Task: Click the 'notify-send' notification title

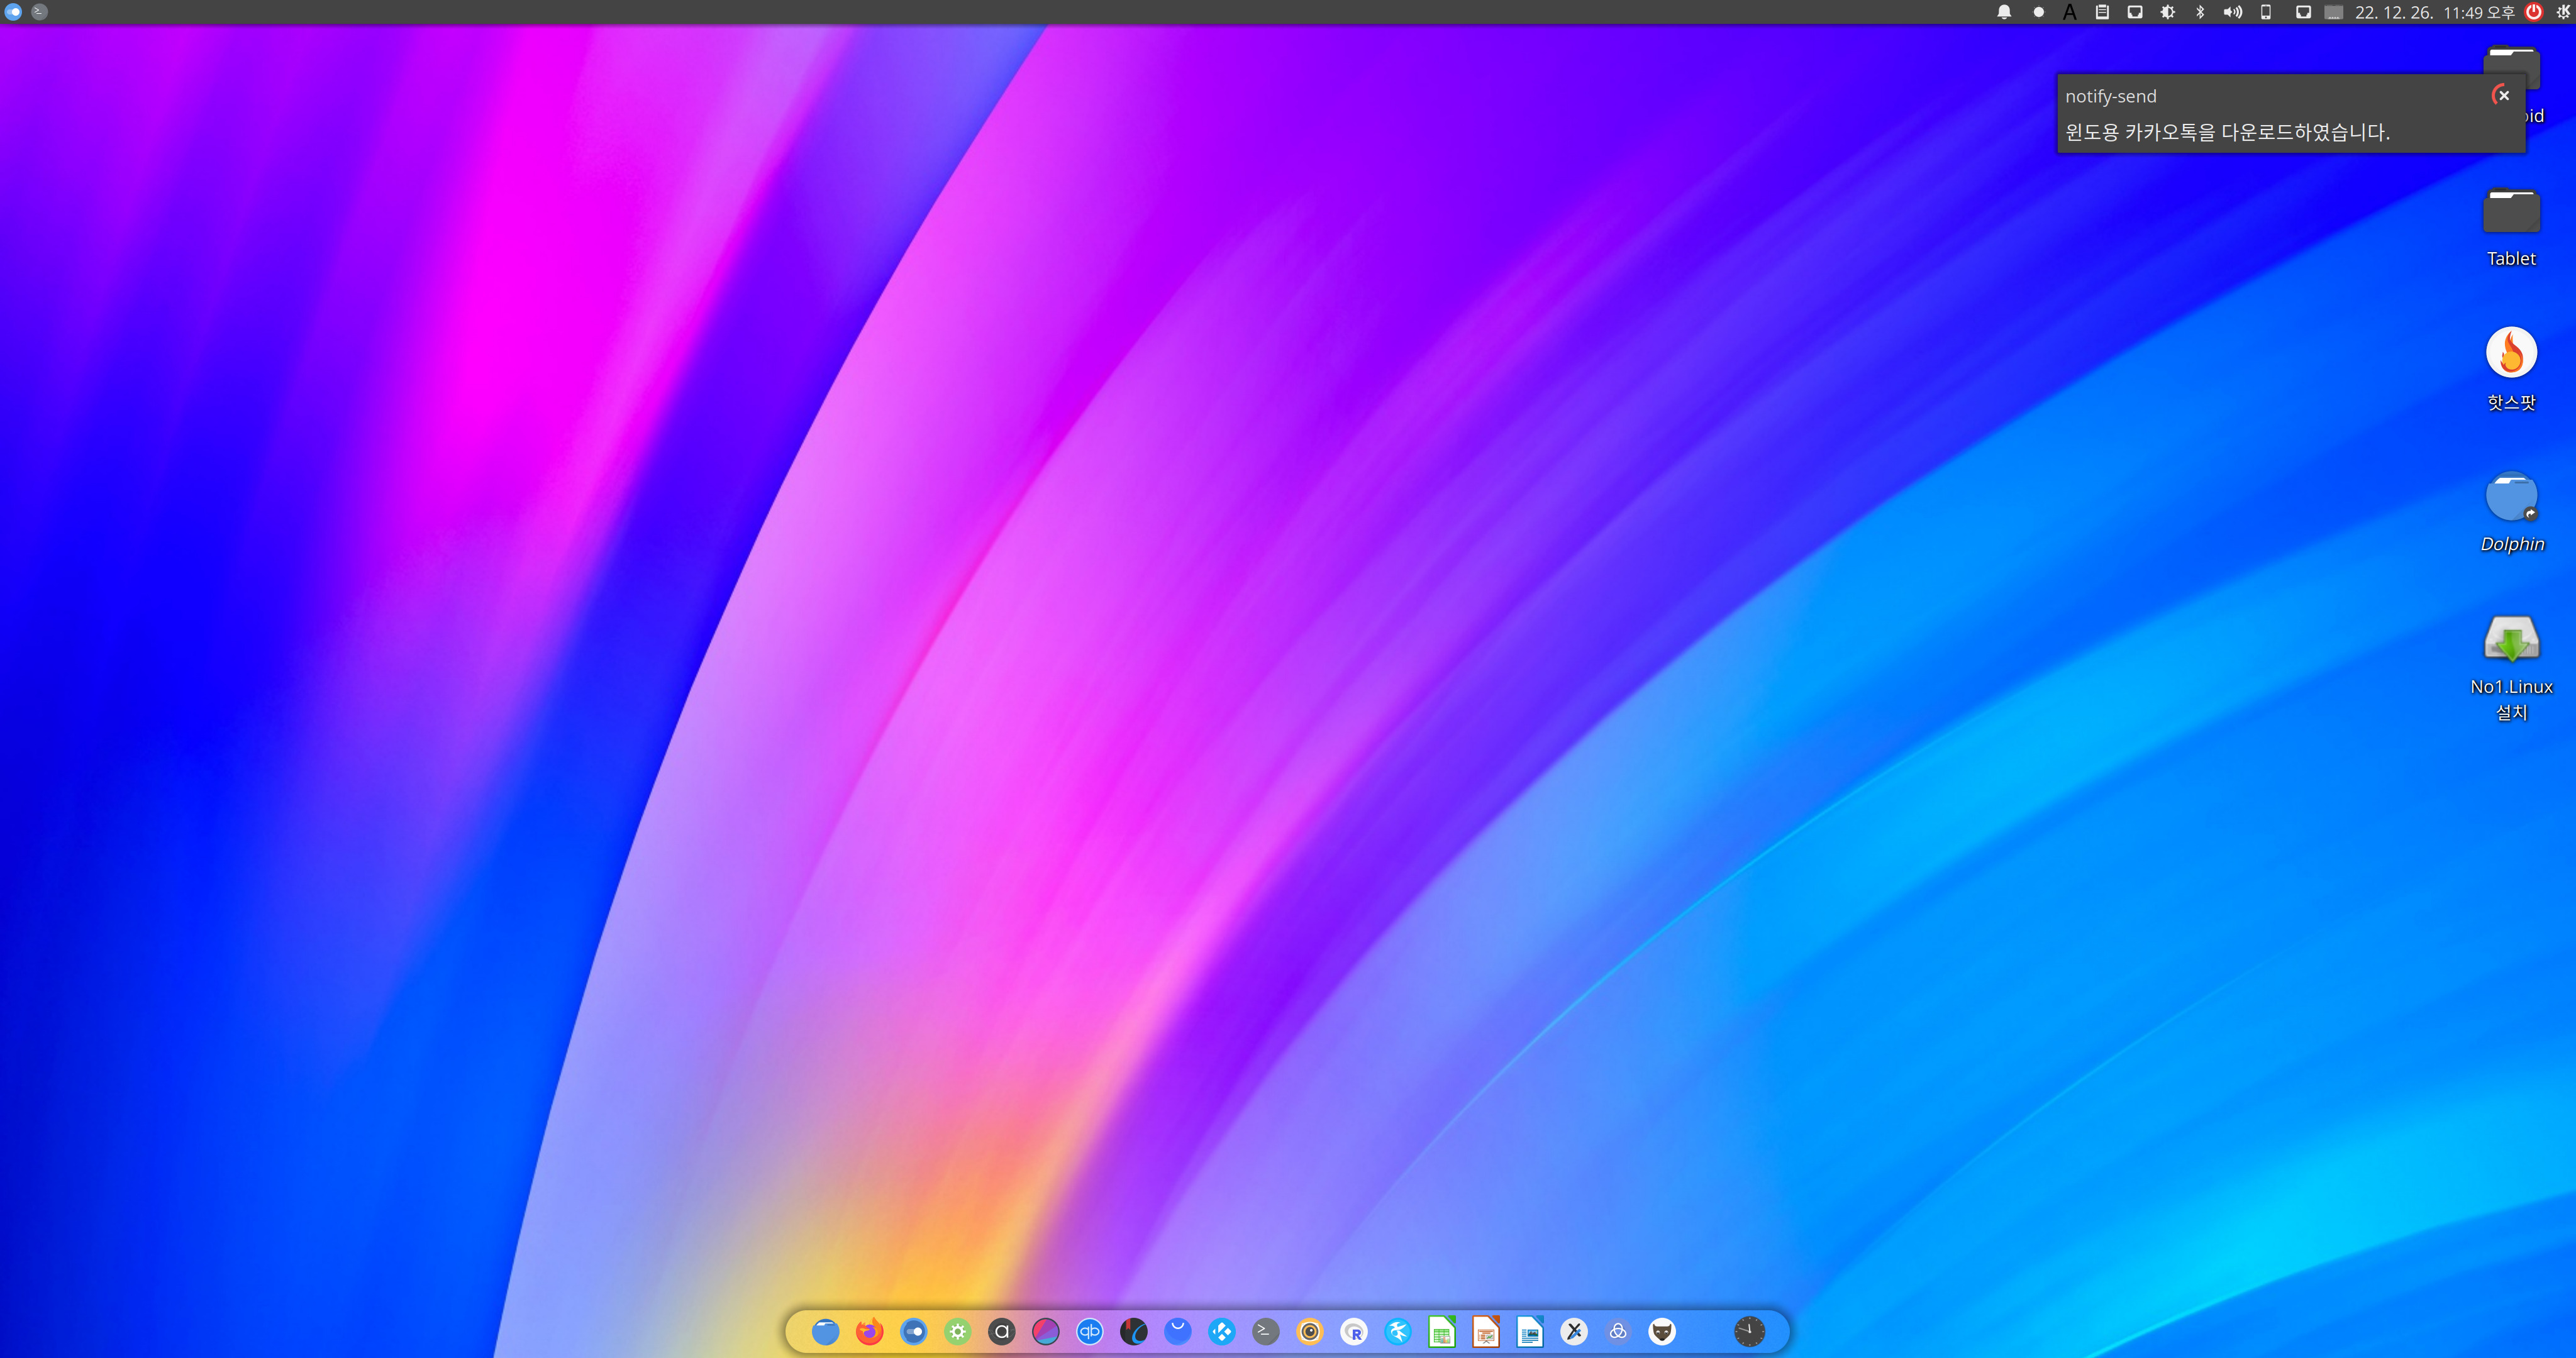Action: [2111, 96]
